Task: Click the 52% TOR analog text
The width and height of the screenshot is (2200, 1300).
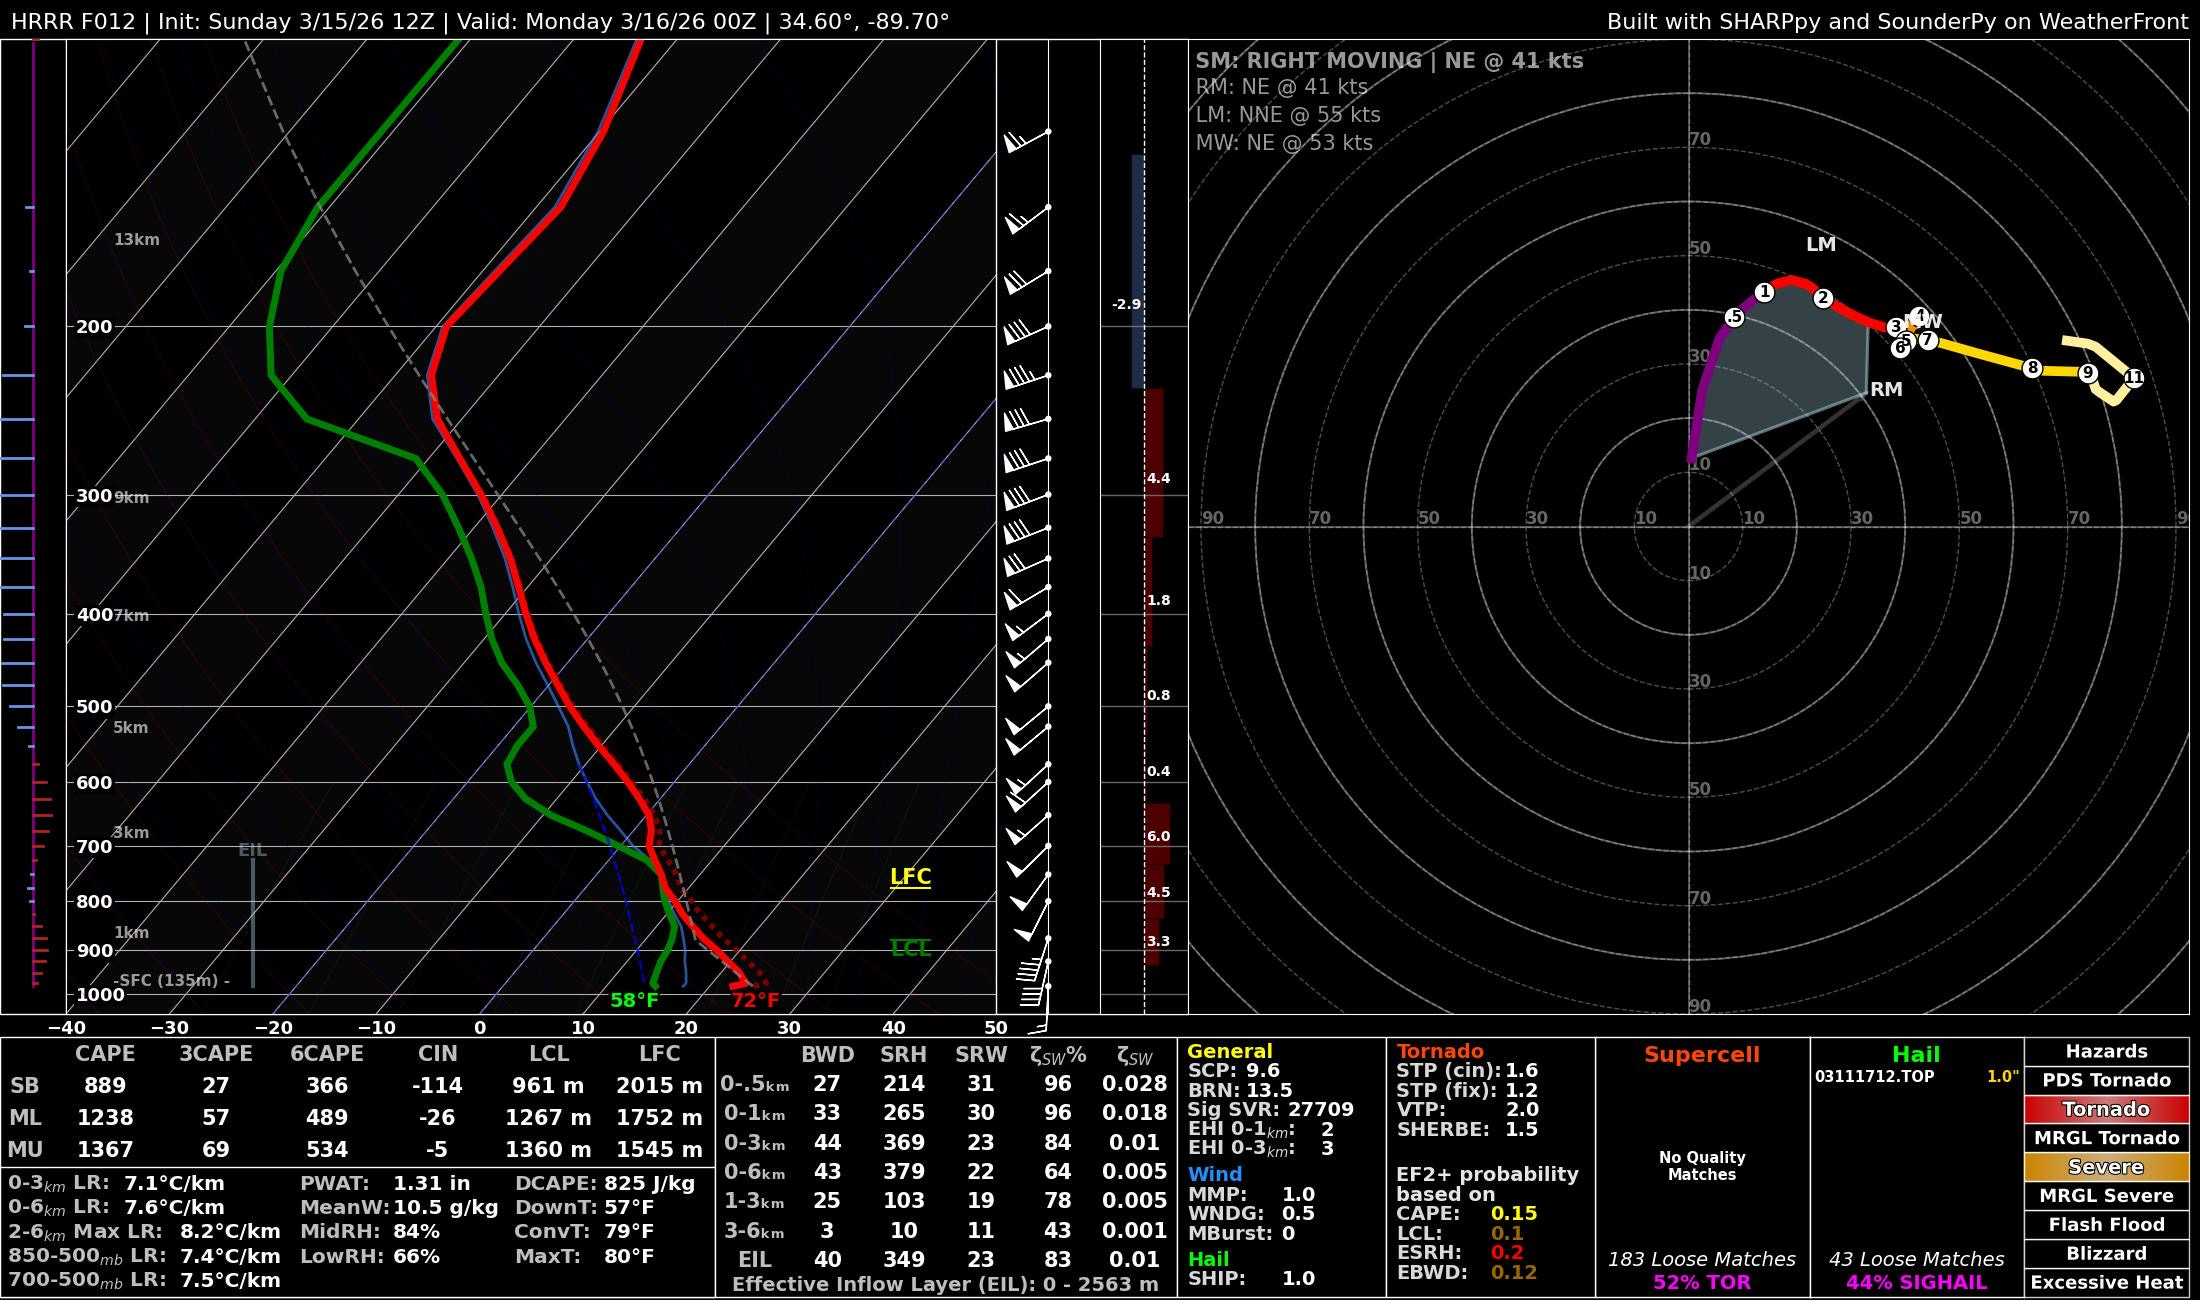Action: [x=1701, y=1282]
